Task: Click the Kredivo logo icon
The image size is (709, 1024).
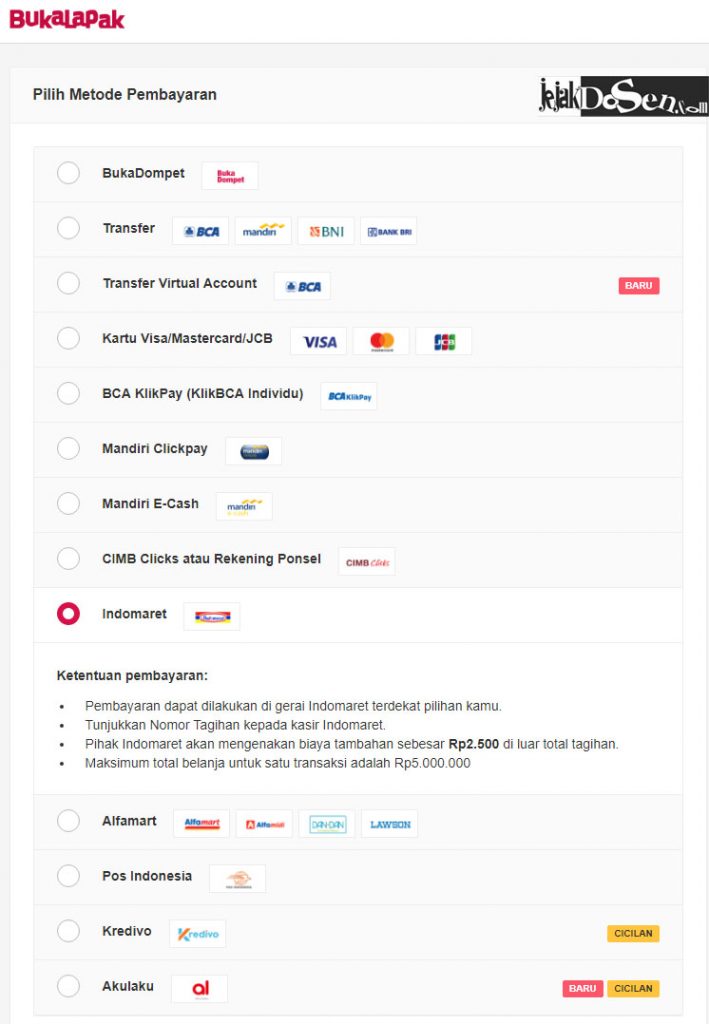Action: pyautogui.click(x=198, y=934)
